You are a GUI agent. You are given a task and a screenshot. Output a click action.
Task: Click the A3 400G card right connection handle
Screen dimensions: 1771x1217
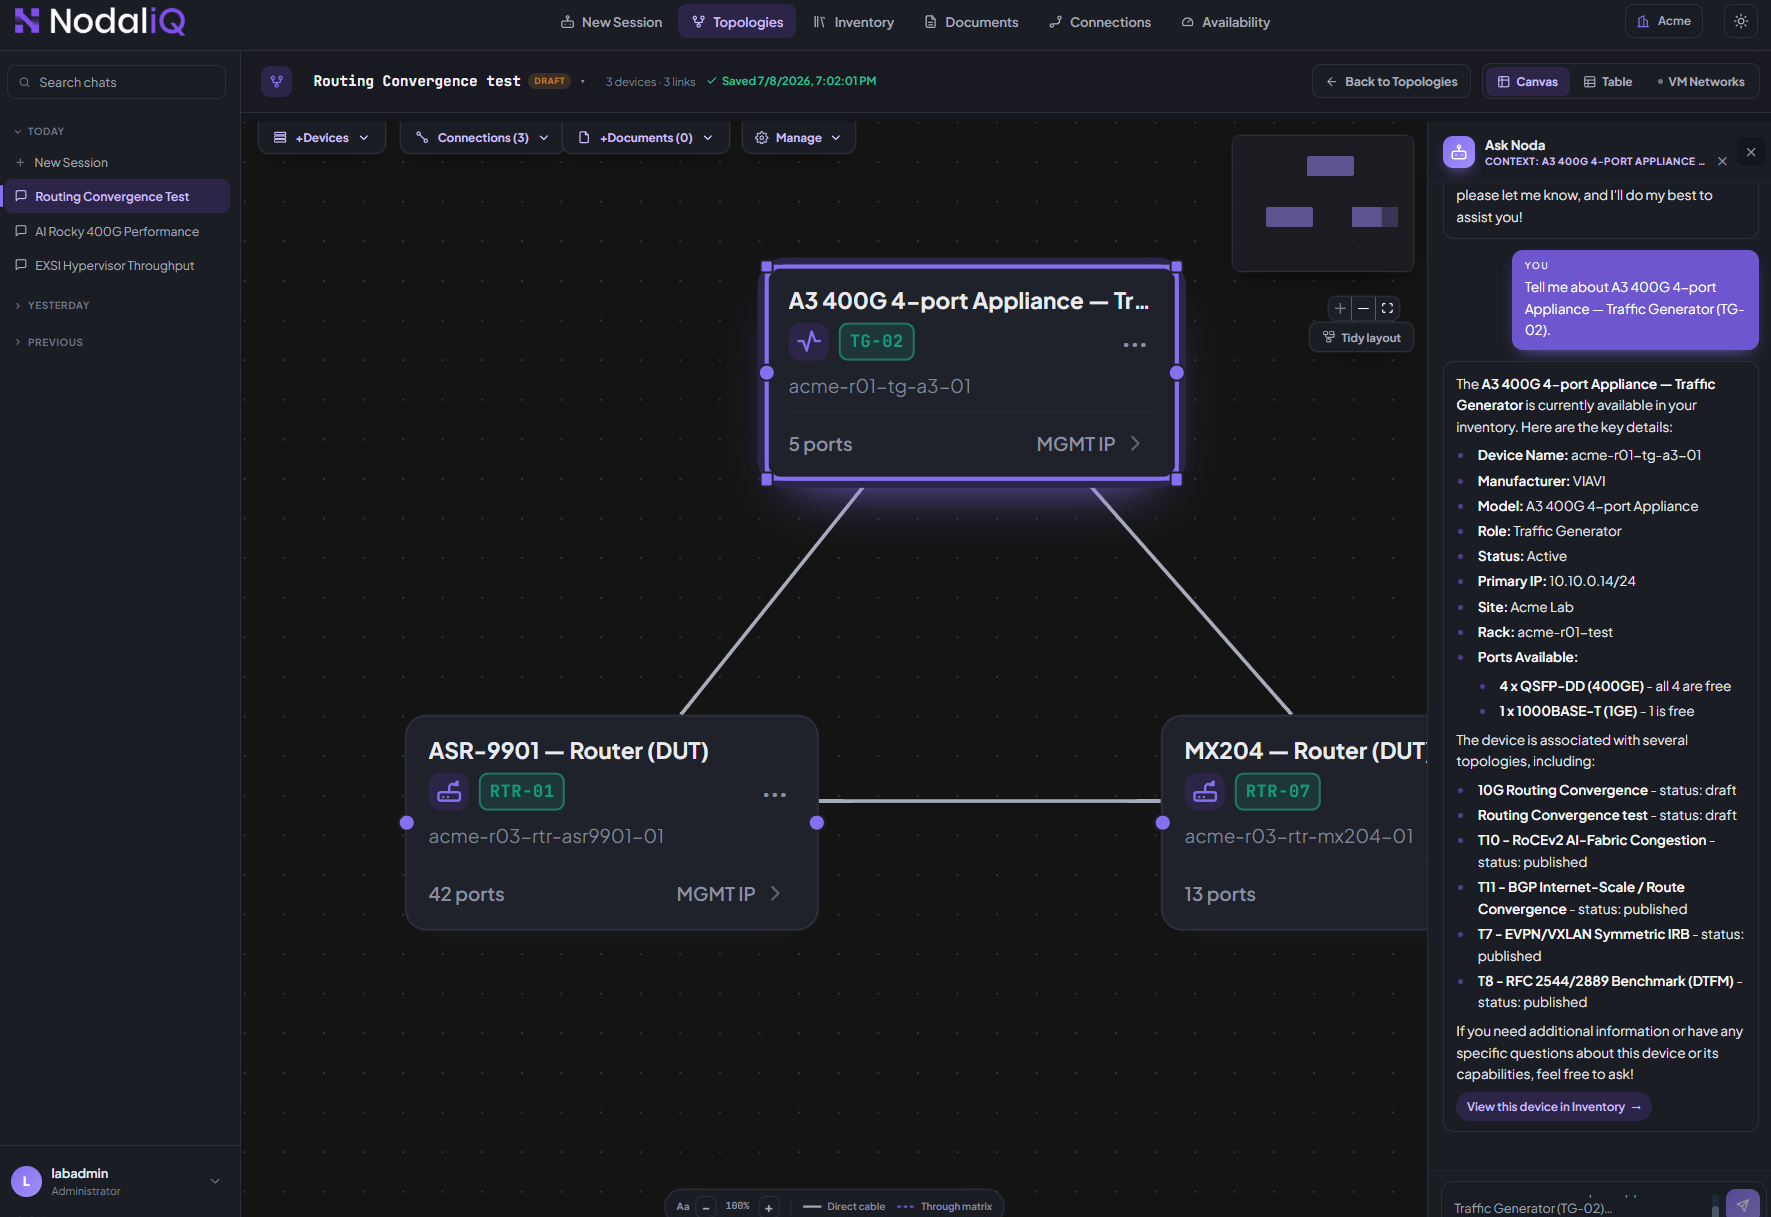pyautogui.click(x=1177, y=373)
